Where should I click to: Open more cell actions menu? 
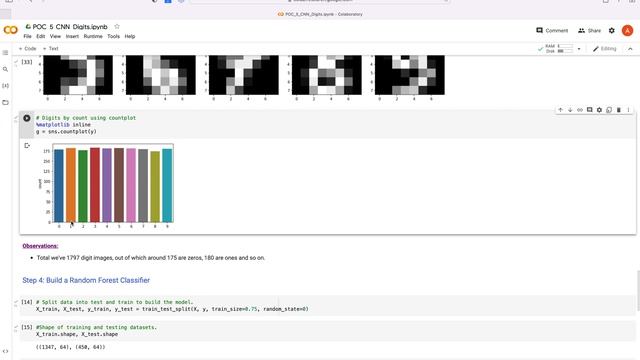pos(628,110)
